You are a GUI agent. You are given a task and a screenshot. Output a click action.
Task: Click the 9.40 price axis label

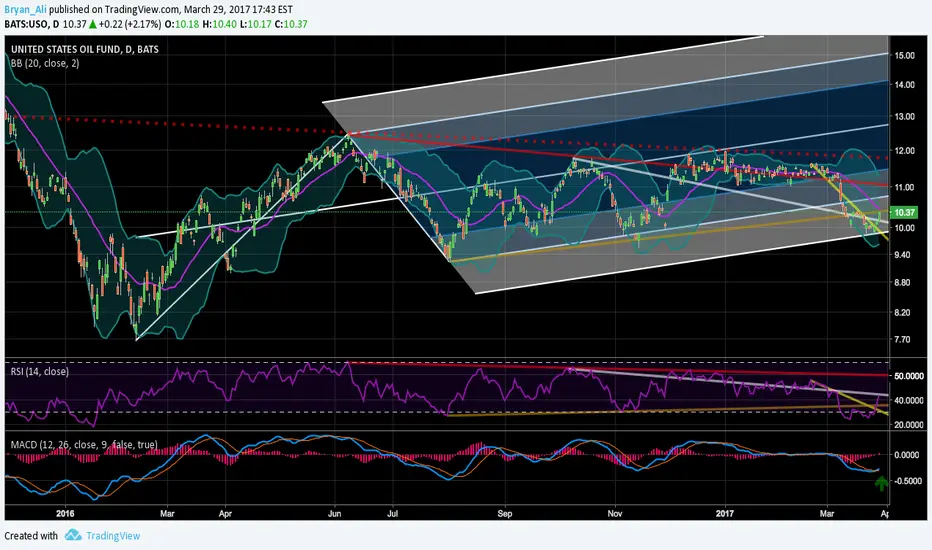pyautogui.click(x=903, y=254)
